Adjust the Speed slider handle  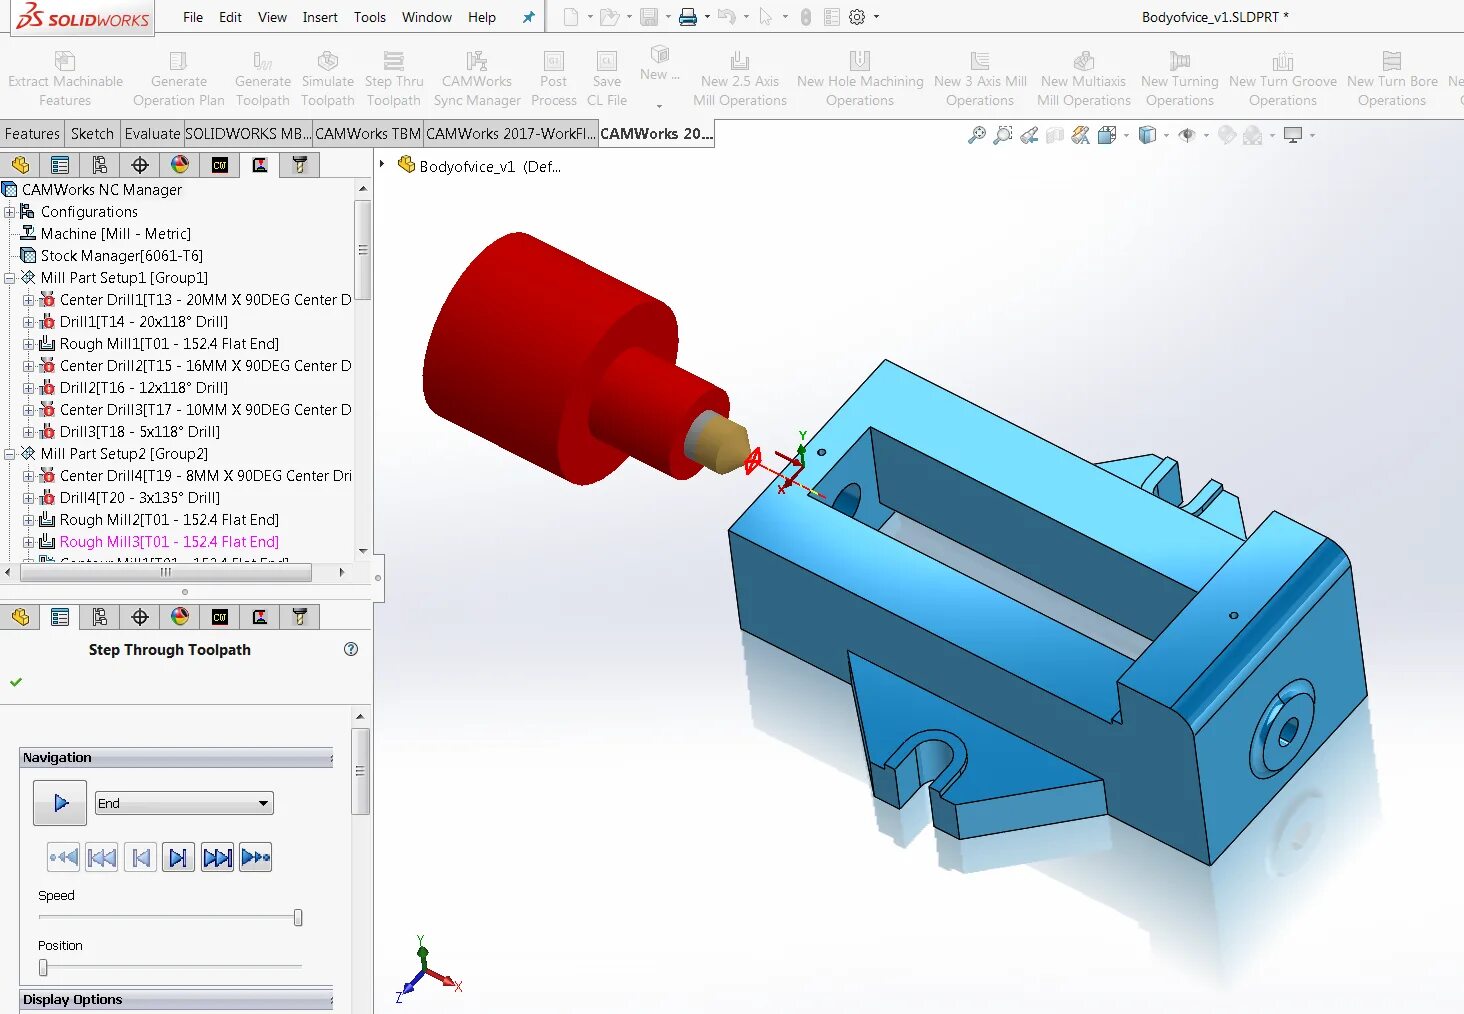pos(298,917)
